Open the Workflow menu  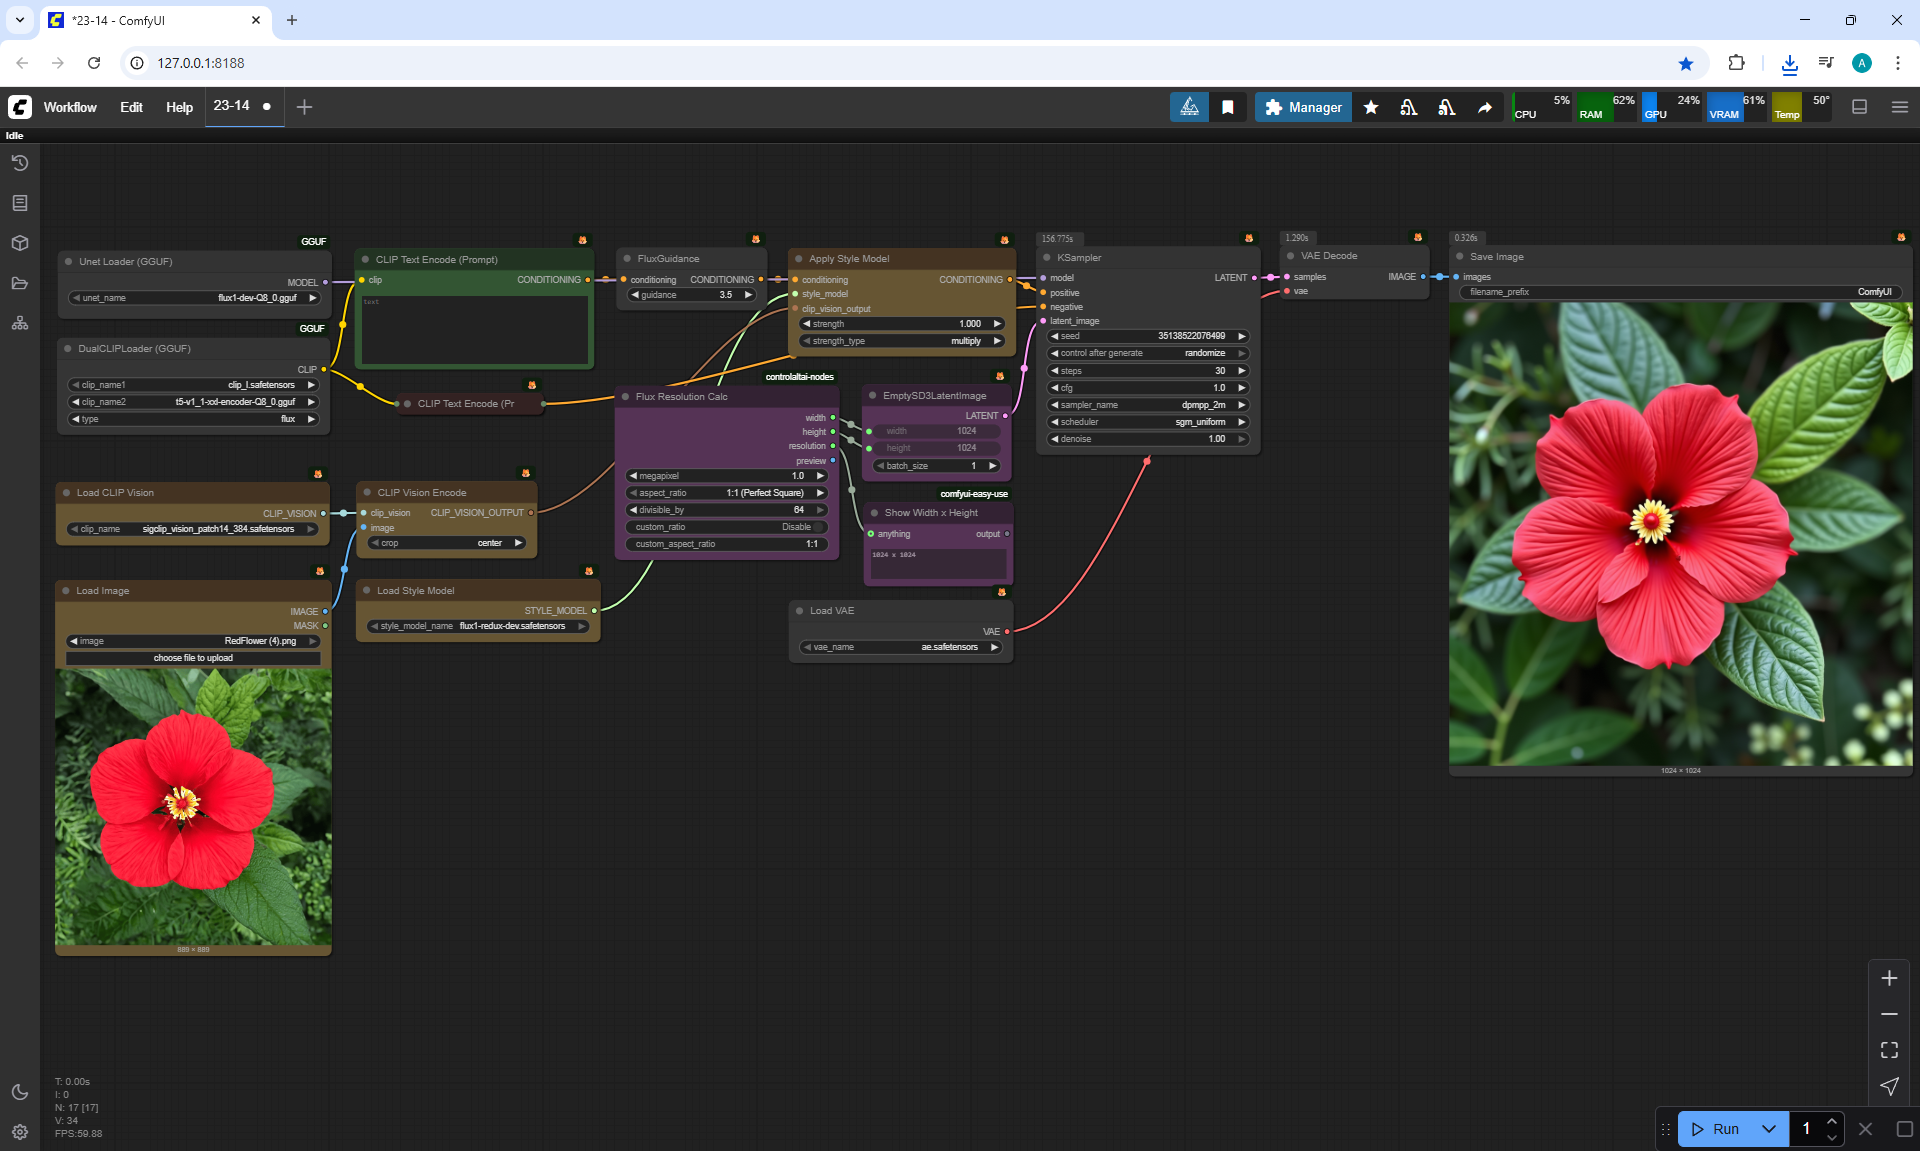pos(70,107)
